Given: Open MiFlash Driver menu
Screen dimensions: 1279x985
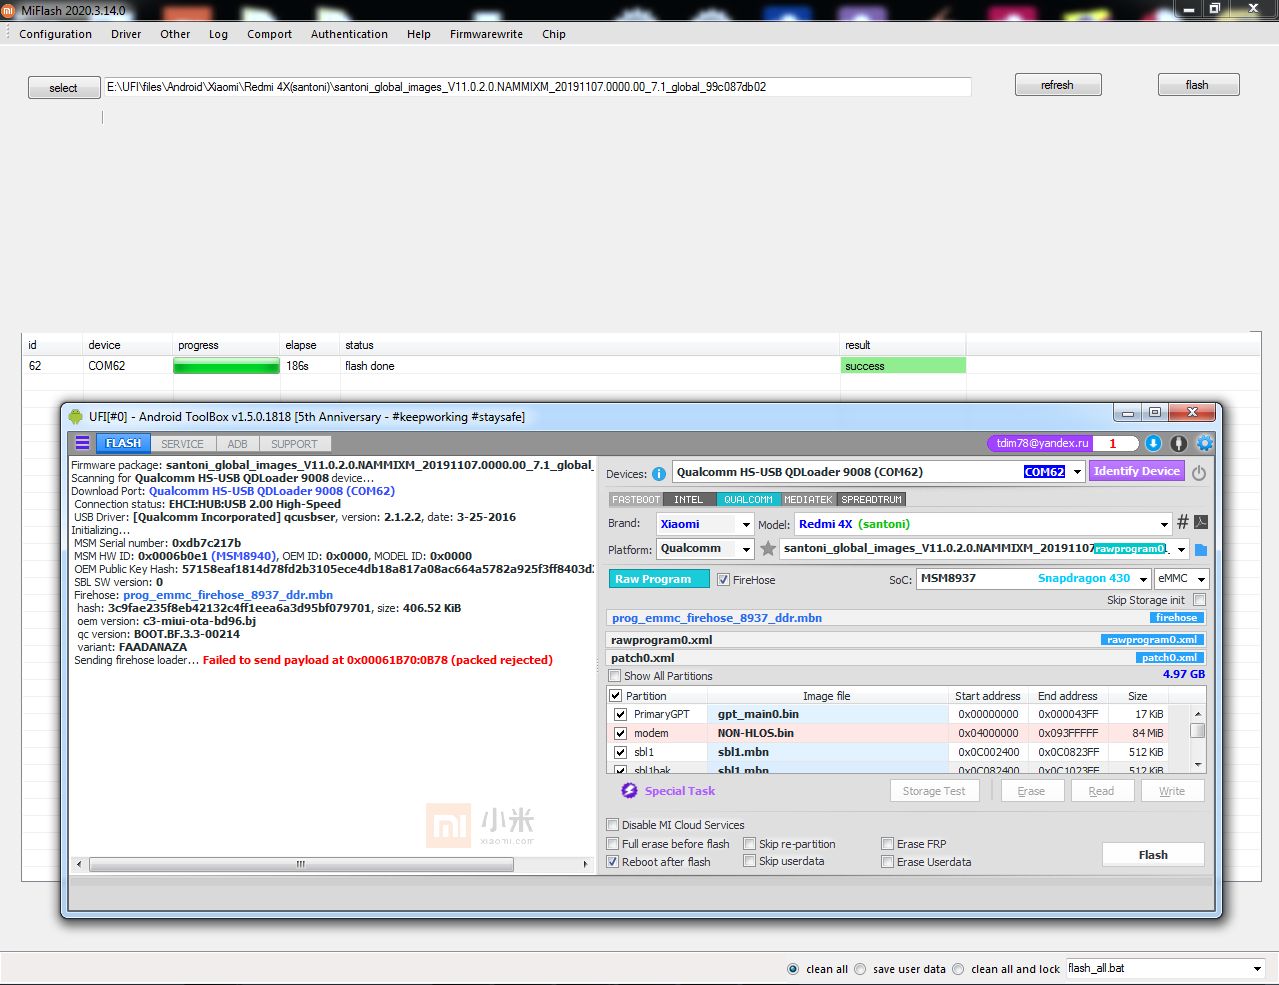Looking at the screenshot, I should 126,34.
